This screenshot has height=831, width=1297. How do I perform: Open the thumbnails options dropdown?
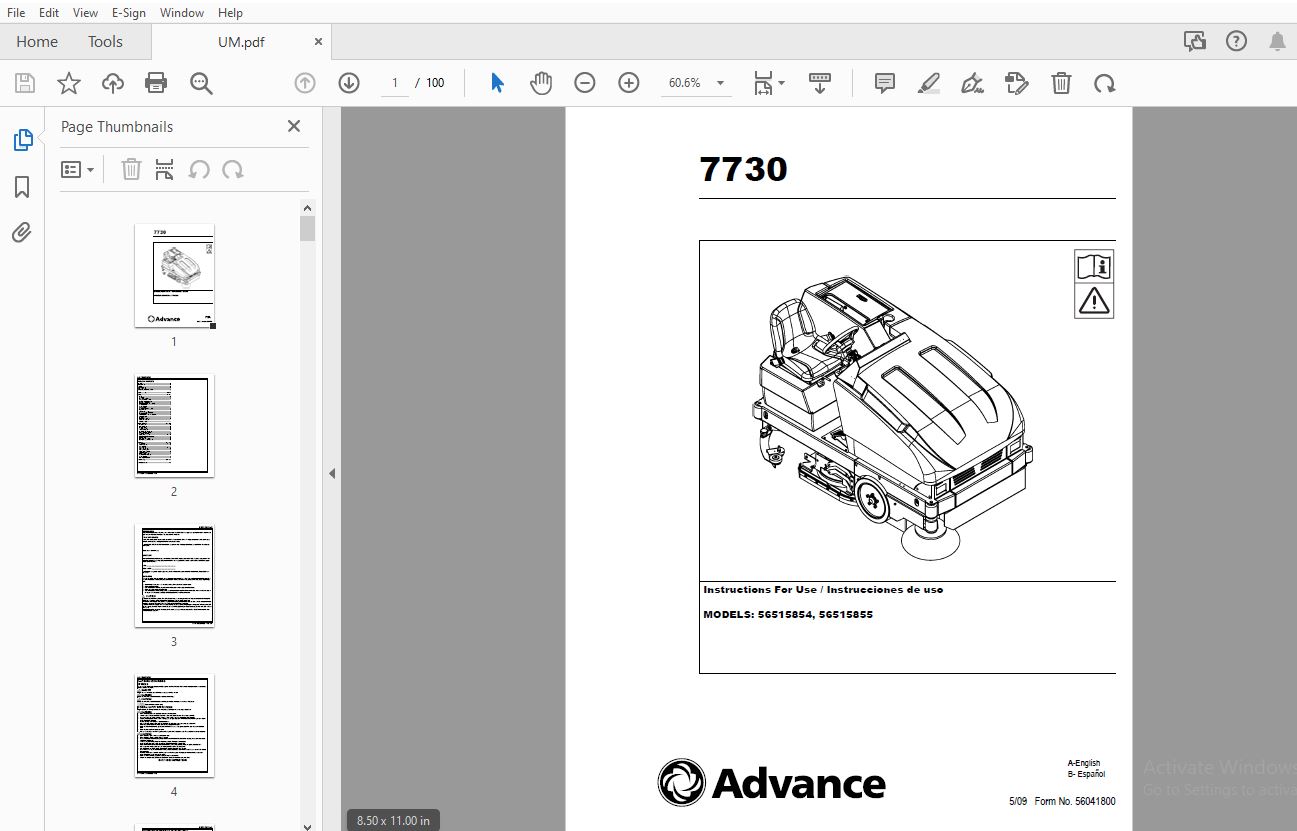pyautogui.click(x=78, y=170)
